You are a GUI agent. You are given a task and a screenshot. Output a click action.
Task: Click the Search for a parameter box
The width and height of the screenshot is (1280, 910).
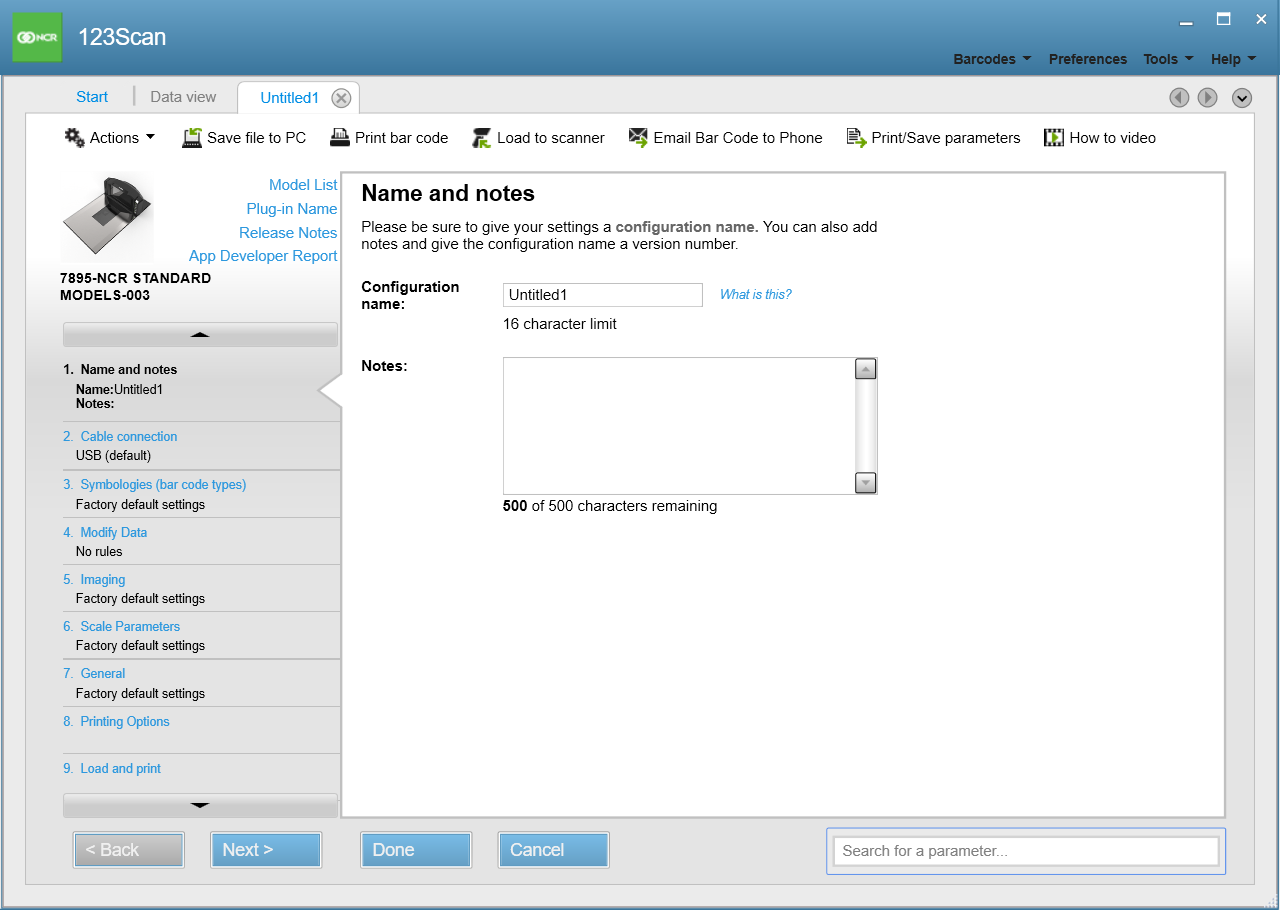point(1026,851)
